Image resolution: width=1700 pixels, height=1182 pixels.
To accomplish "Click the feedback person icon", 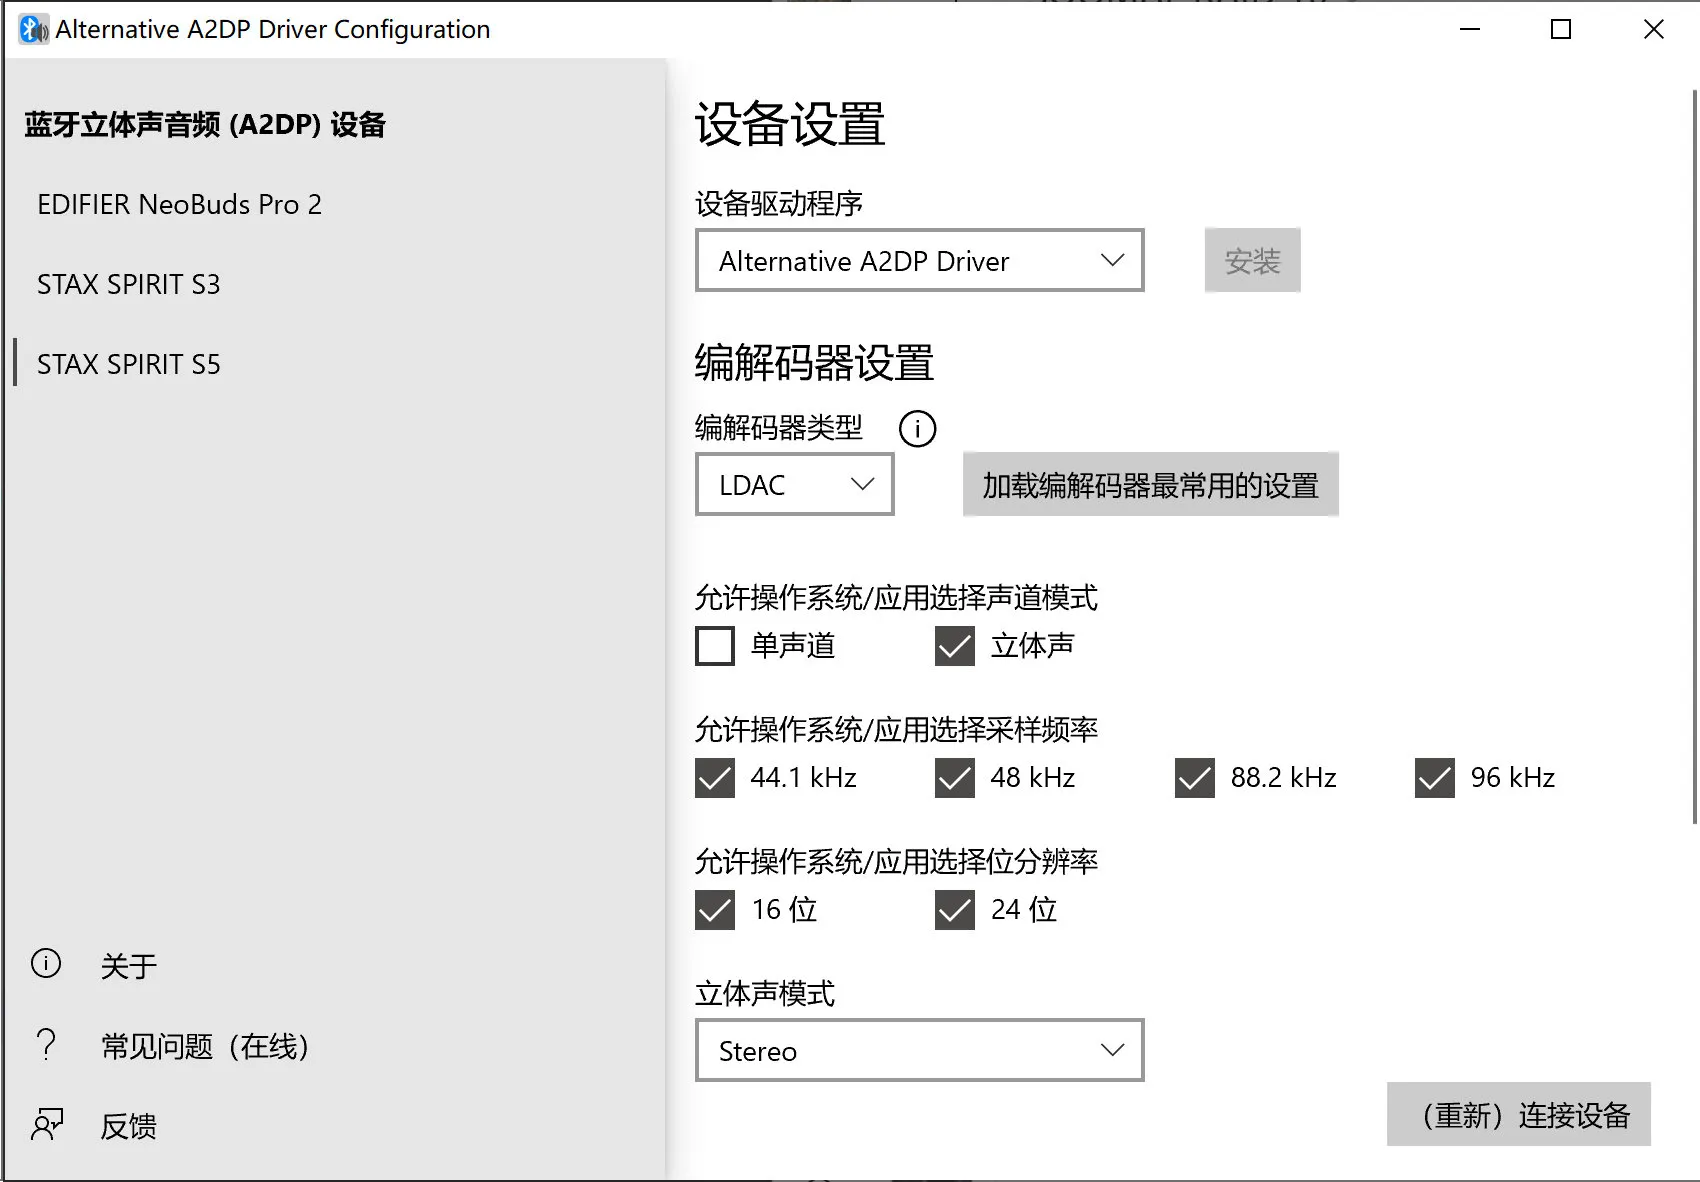I will coord(47,1124).
